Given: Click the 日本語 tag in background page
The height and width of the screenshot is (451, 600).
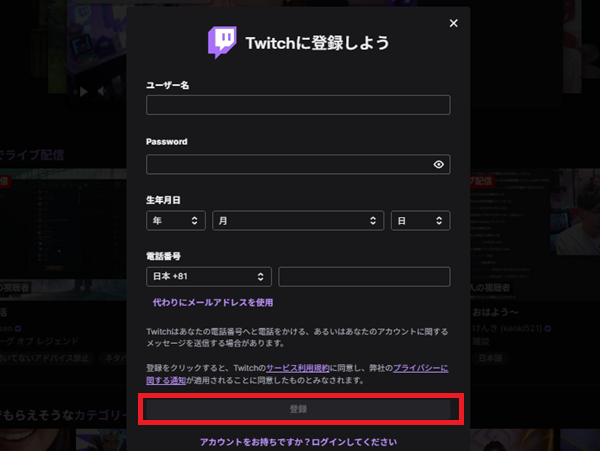Looking at the screenshot, I should click(490, 358).
